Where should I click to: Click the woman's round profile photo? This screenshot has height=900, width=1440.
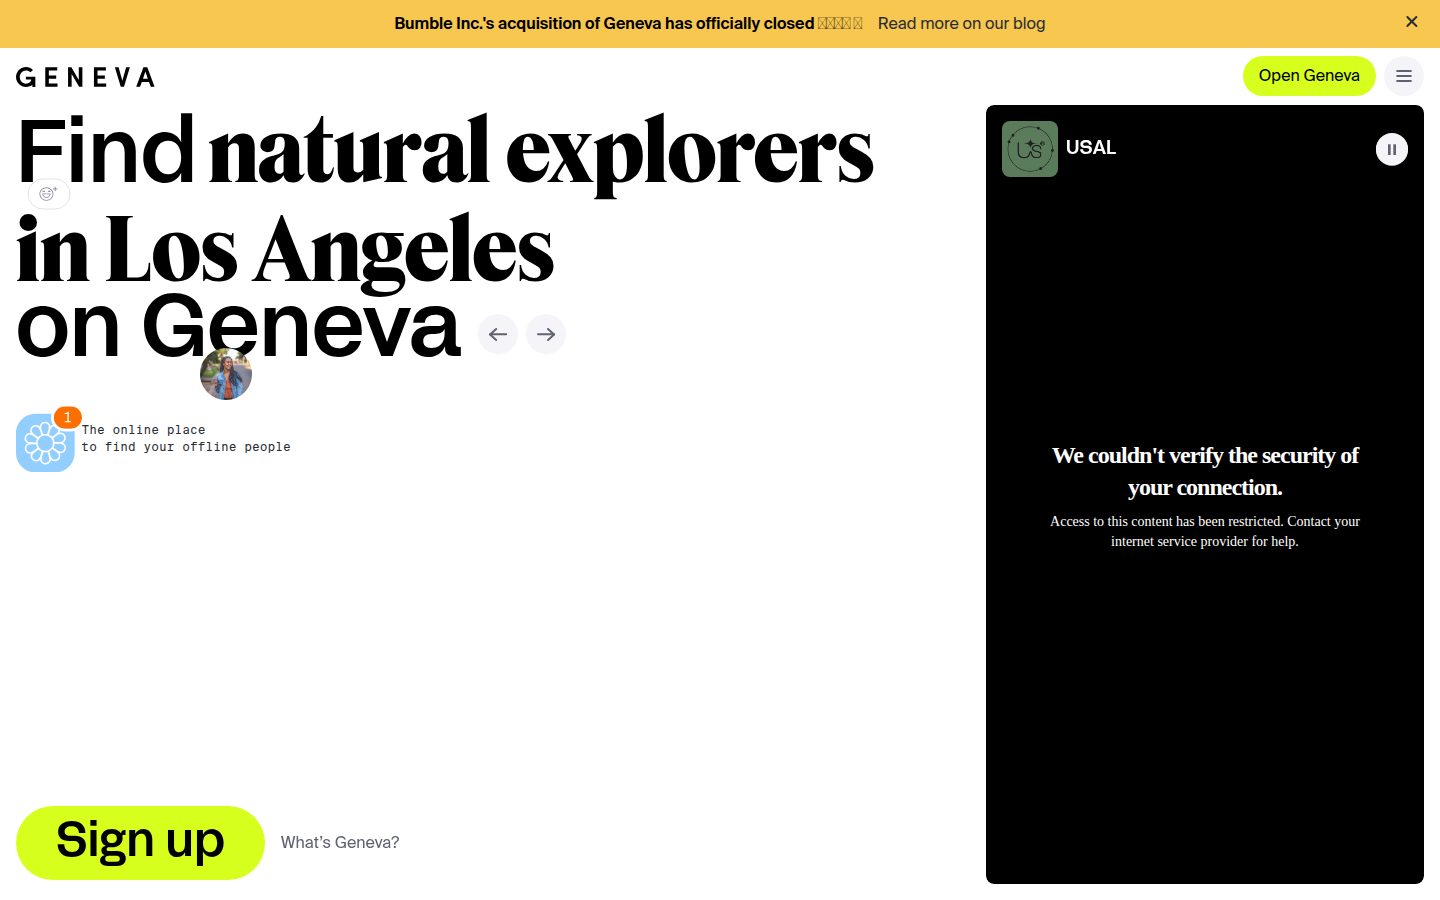pos(226,374)
